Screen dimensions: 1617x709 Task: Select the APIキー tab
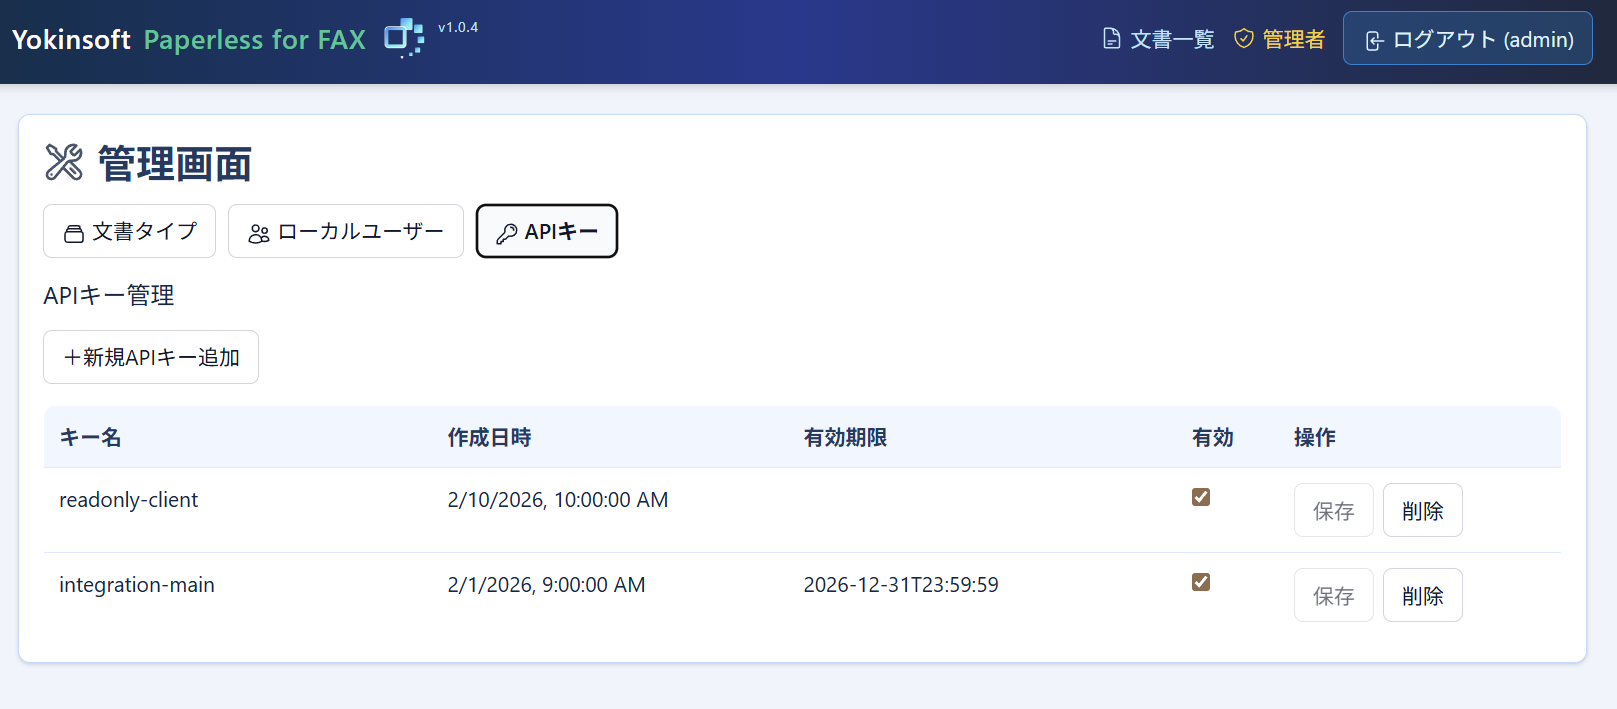tap(547, 231)
